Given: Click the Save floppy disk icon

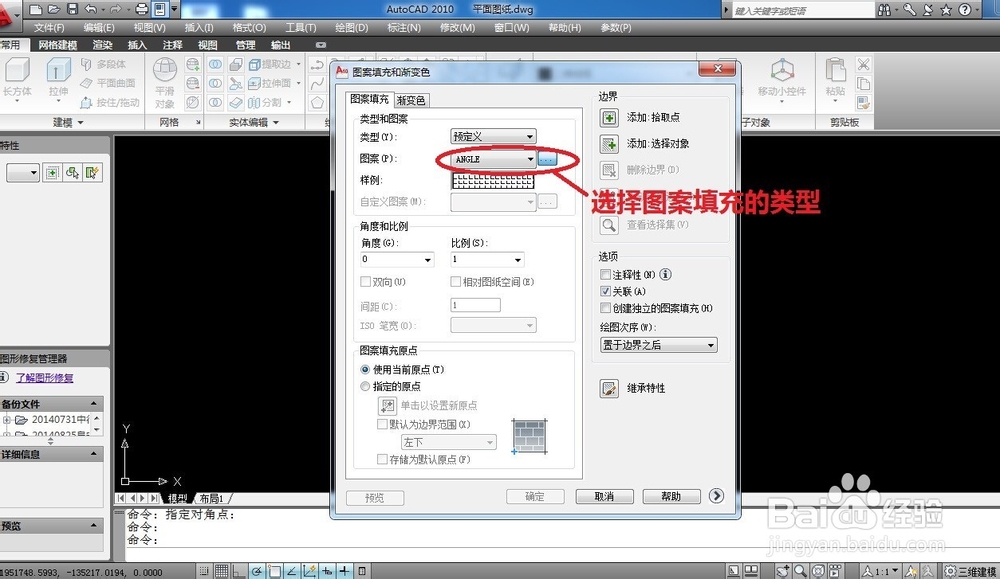Looking at the screenshot, I should [x=72, y=10].
